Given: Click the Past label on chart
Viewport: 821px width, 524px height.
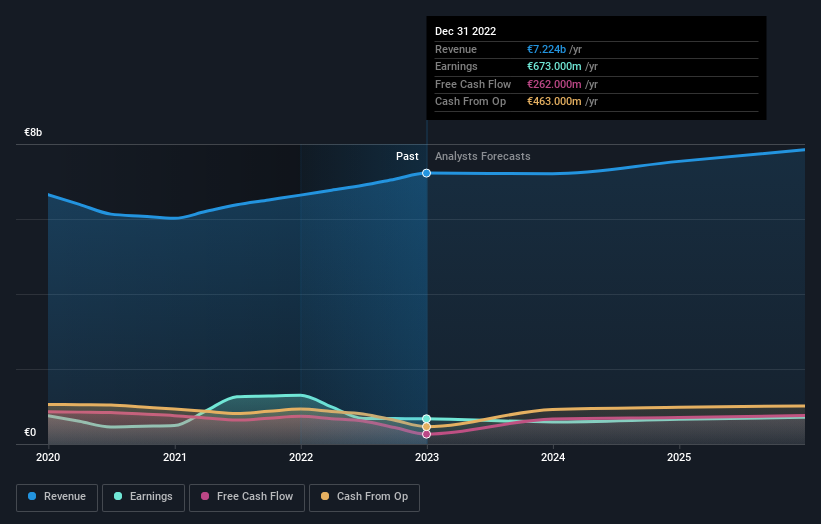Looking at the screenshot, I should pos(407,157).
